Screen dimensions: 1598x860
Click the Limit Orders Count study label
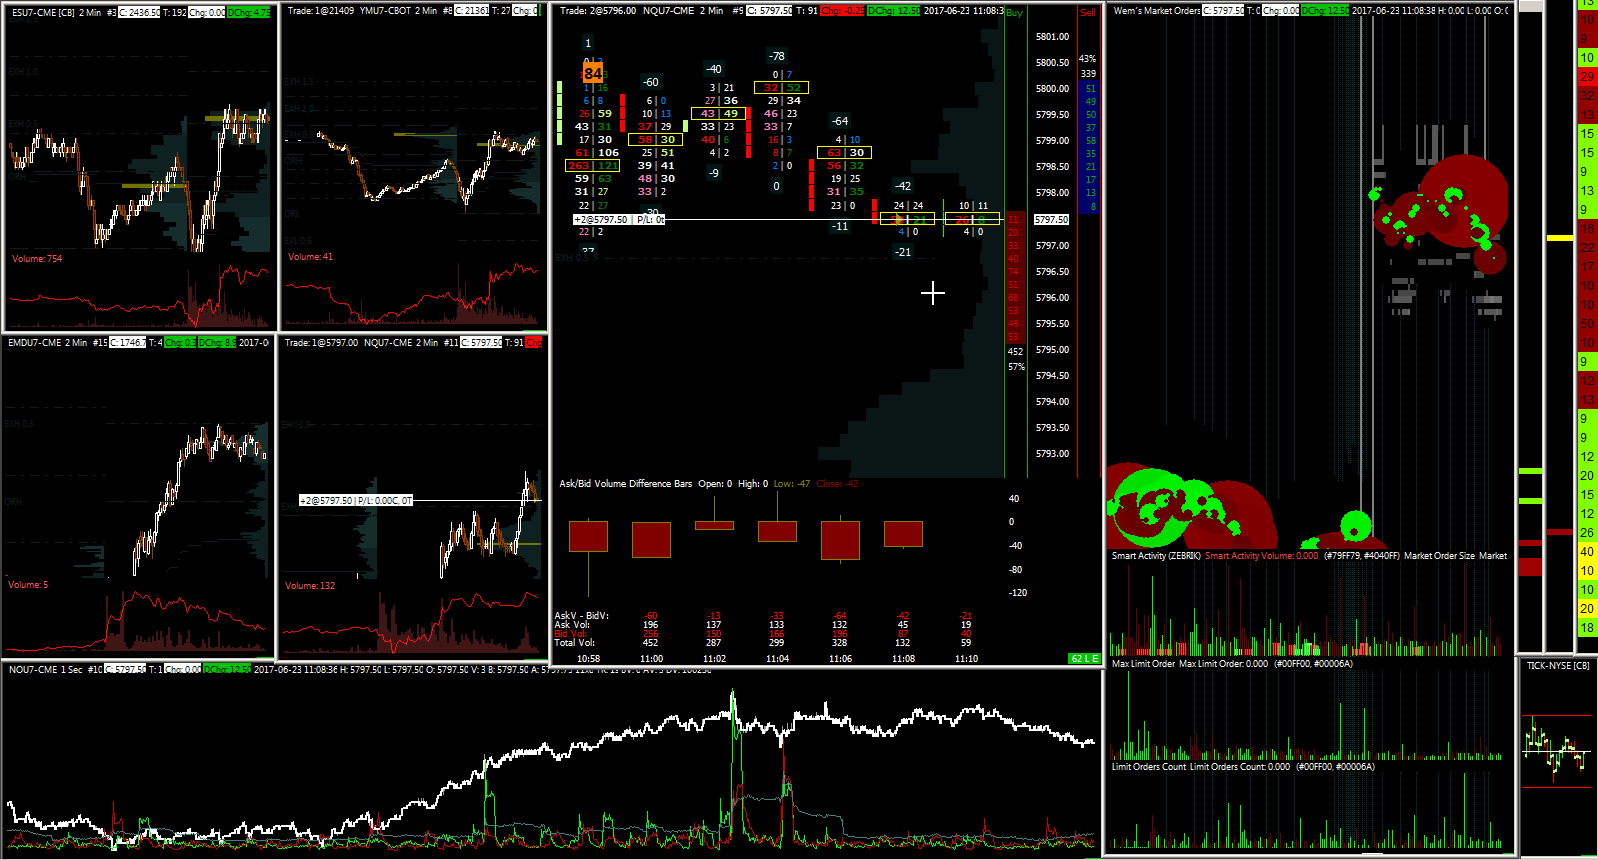pyautogui.click(x=1149, y=767)
